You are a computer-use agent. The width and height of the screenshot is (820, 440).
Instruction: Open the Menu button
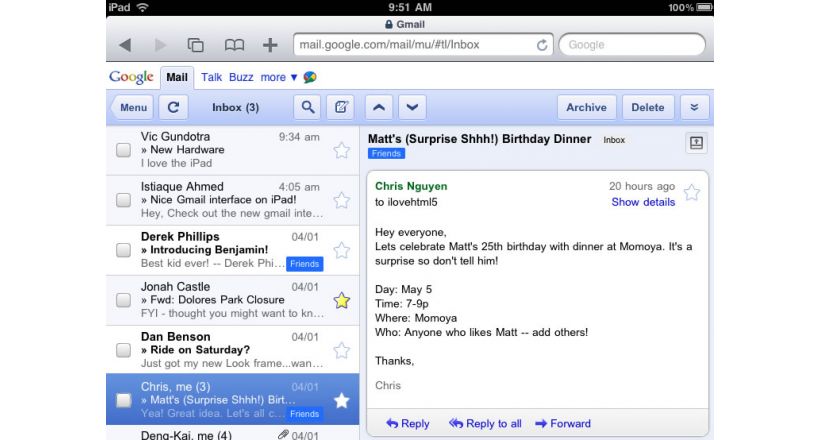(x=132, y=107)
